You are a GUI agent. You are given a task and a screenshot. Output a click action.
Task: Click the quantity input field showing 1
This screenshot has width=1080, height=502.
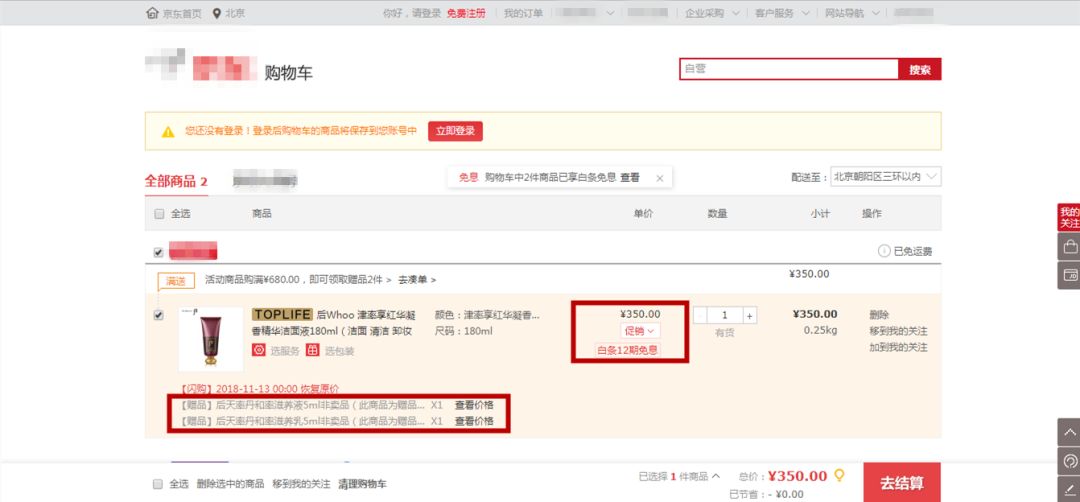(x=725, y=315)
